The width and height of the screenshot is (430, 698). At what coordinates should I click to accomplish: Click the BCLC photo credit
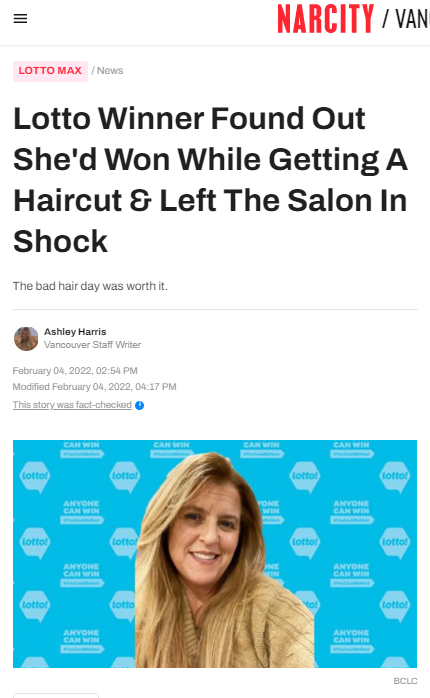tap(405, 681)
